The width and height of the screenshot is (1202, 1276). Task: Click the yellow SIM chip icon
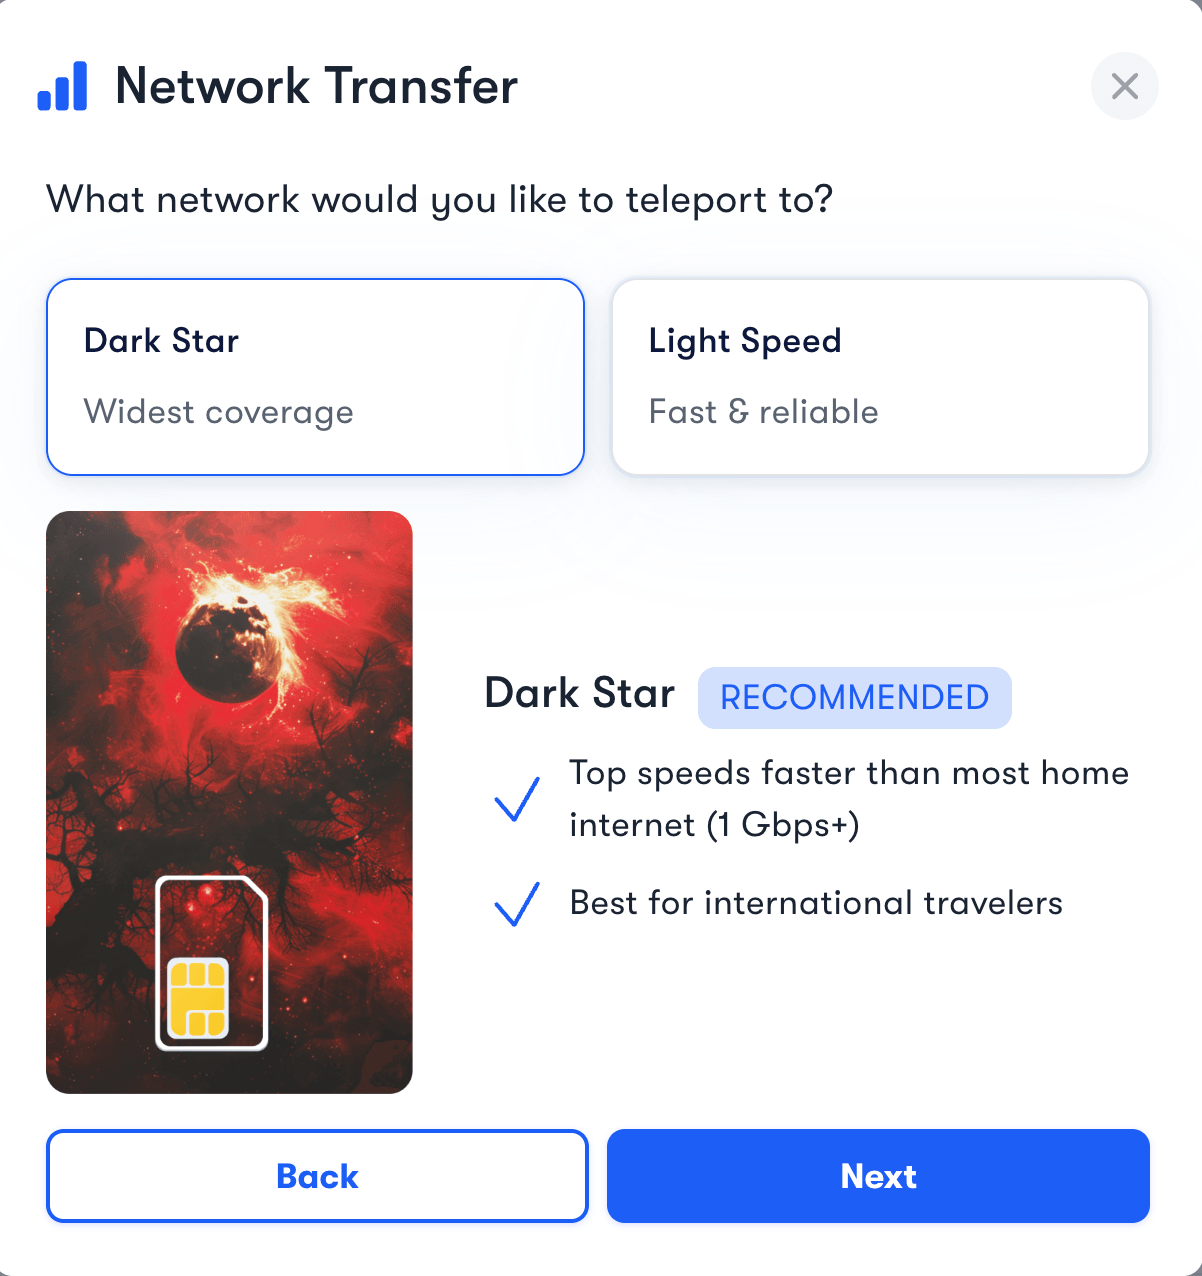[x=198, y=997]
